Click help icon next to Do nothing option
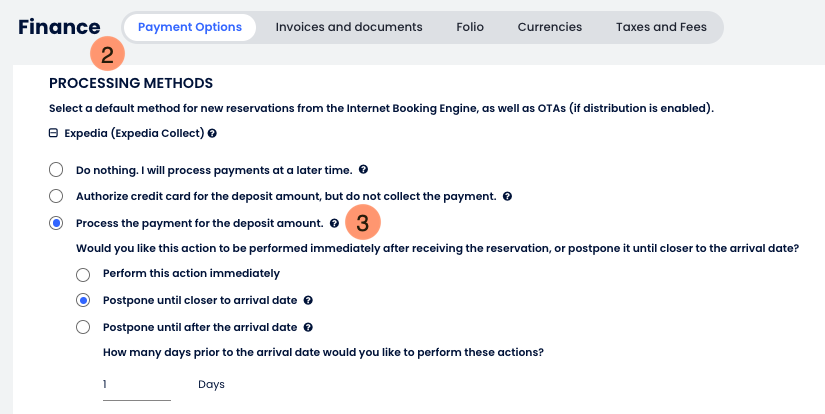 click(363, 169)
